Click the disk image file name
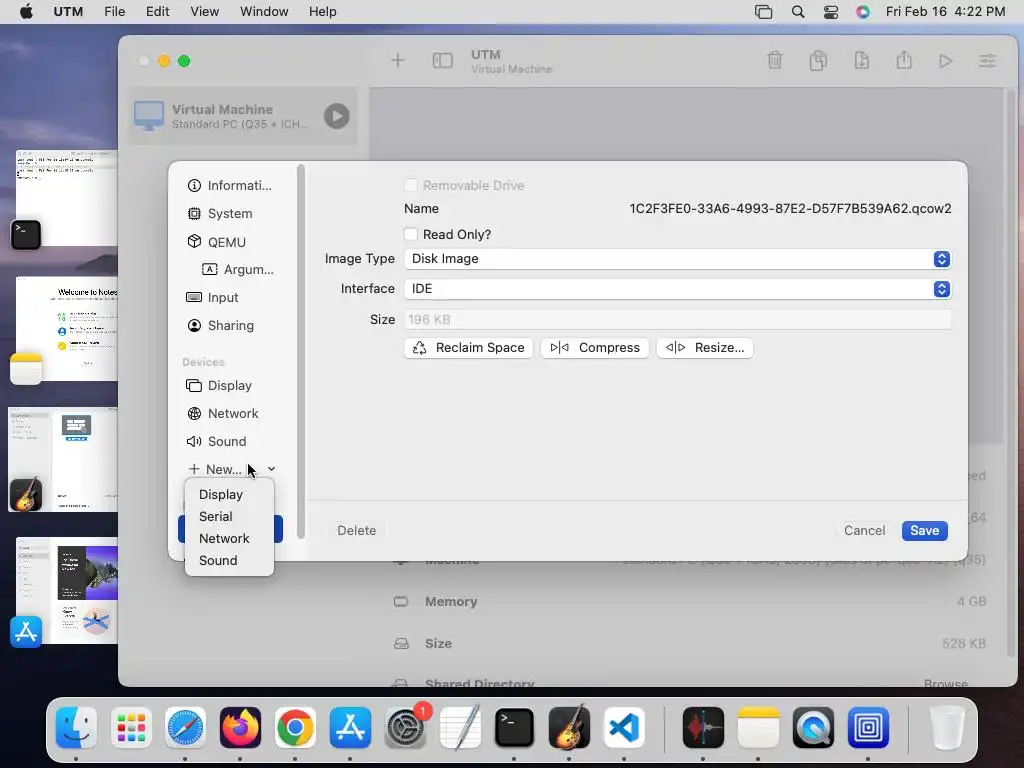Screen dimensions: 1024x768 pos(790,208)
